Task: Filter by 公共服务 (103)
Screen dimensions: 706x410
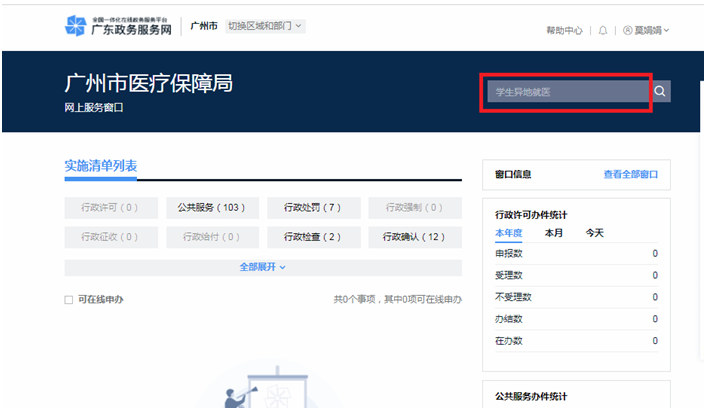Action: coord(212,208)
